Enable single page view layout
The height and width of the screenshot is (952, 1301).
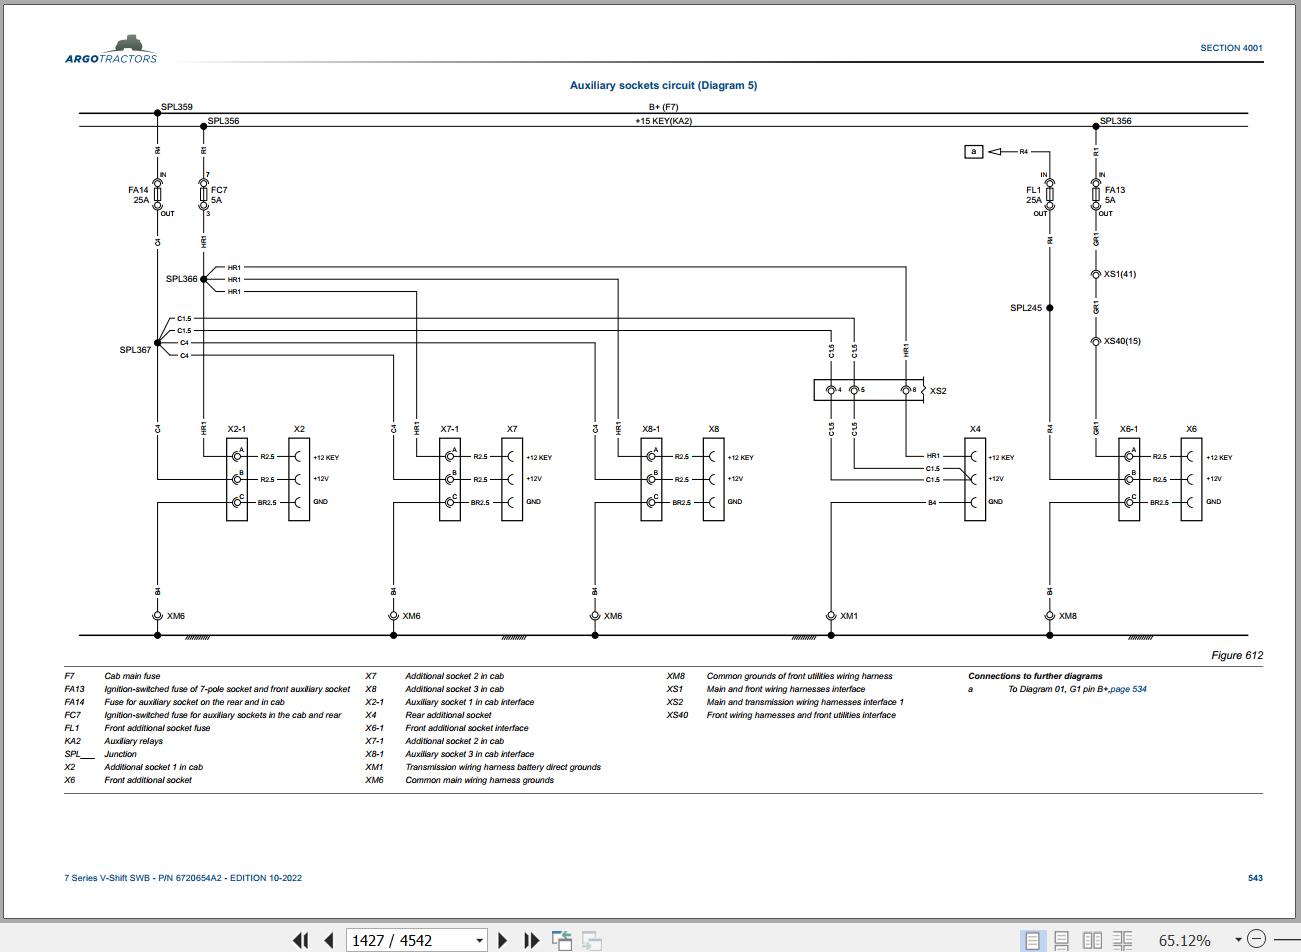coord(1031,940)
